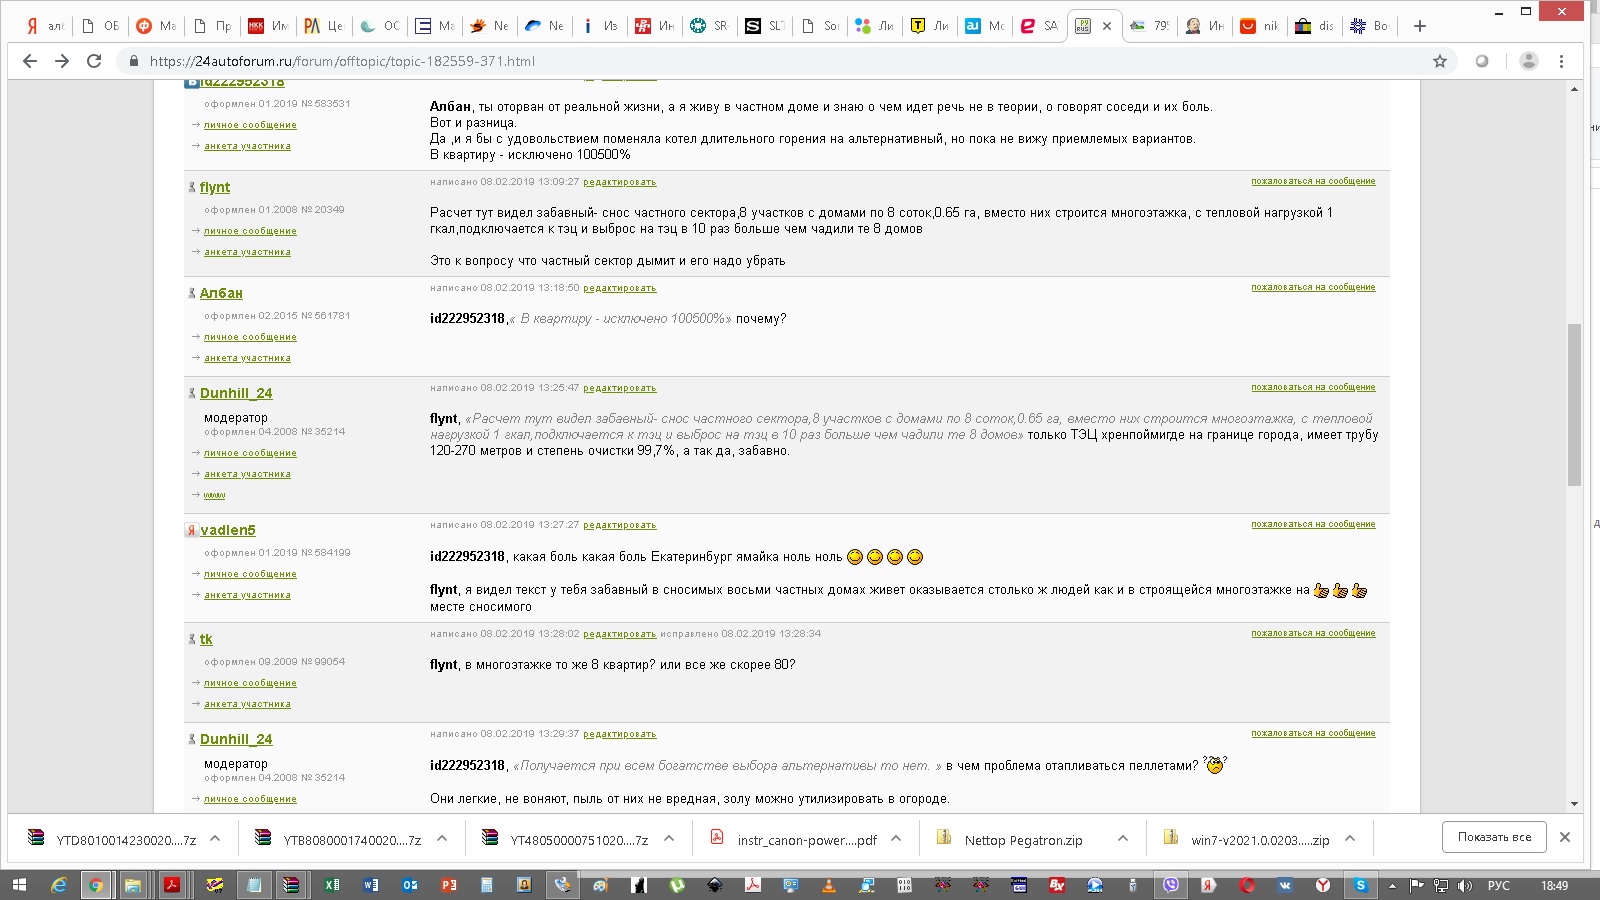Launch Internet Explorer from taskbar
This screenshot has height=900, width=1600.
[x=59, y=885]
